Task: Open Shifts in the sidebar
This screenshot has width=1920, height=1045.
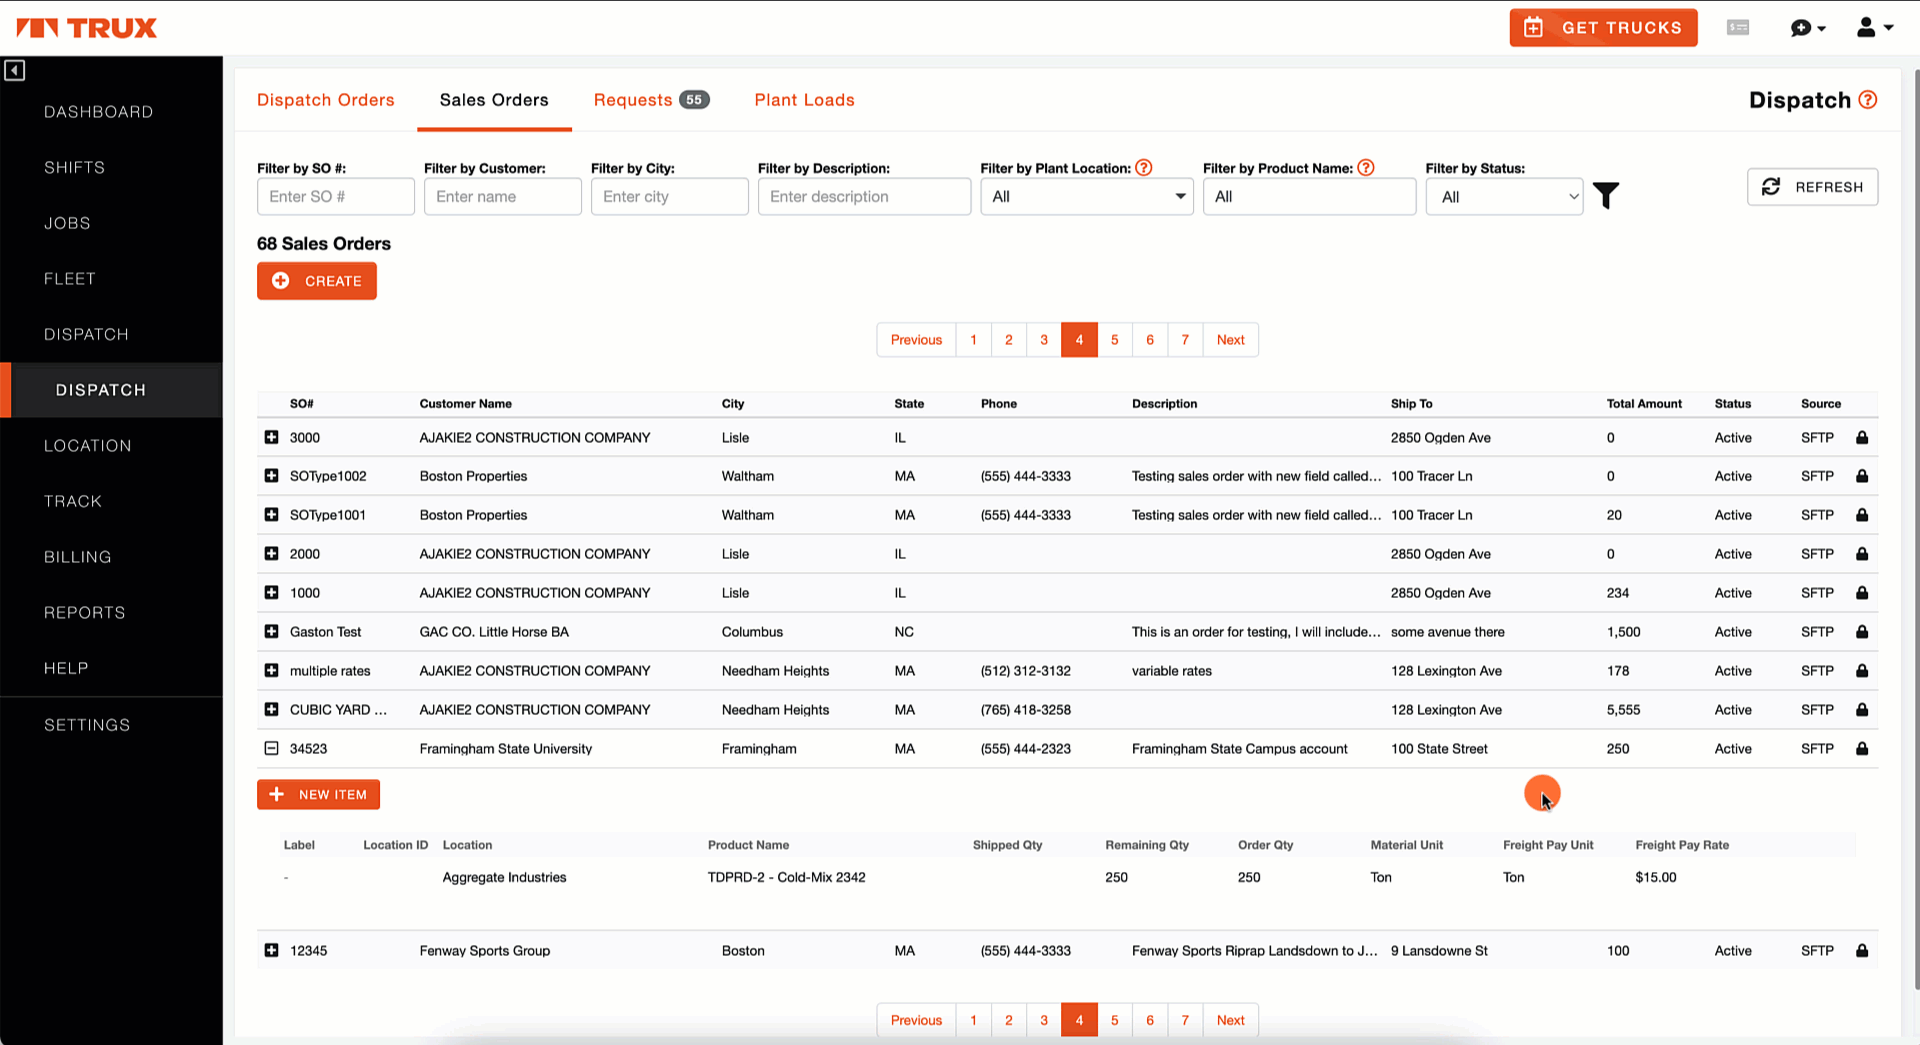Action: pos(74,167)
